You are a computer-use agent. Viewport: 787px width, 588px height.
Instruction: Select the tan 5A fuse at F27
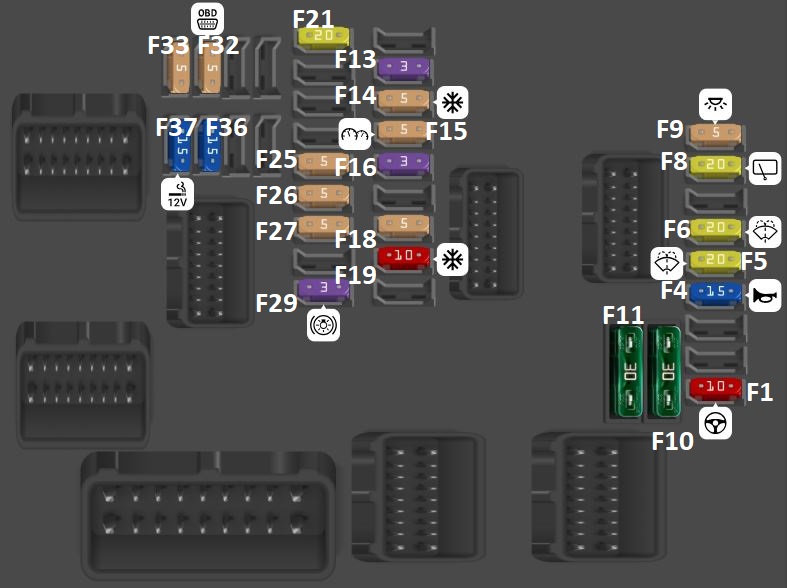[323, 225]
